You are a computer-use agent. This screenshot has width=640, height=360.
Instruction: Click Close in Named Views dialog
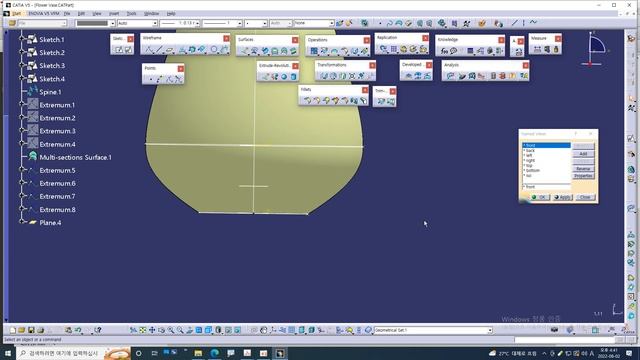point(585,197)
